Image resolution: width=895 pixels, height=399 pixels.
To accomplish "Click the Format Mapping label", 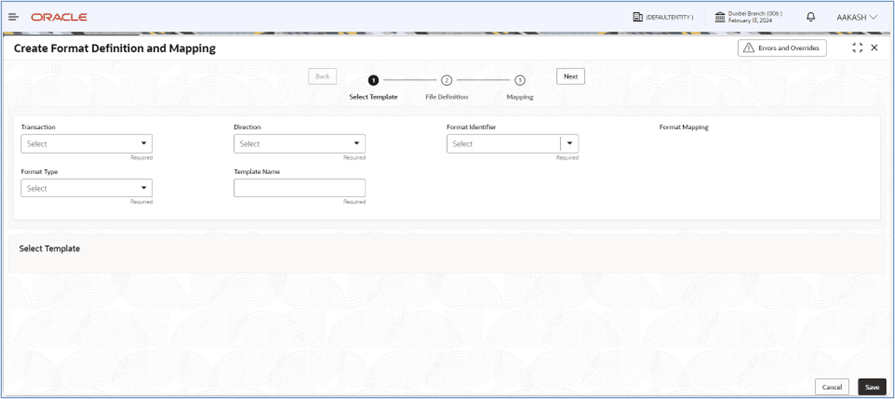I will coord(684,127).
